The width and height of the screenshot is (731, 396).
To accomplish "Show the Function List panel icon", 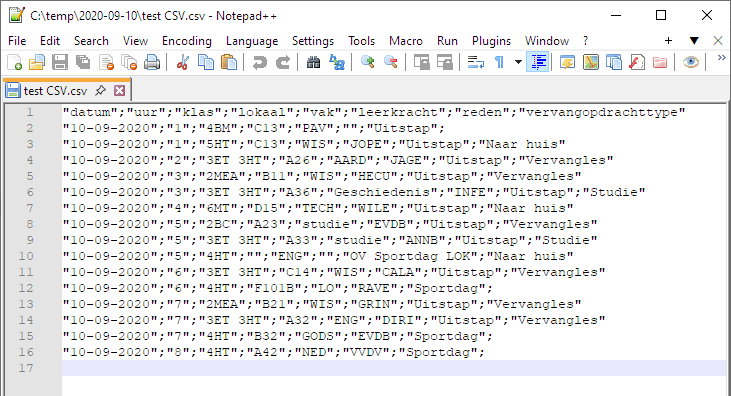I will pos(637,62).
